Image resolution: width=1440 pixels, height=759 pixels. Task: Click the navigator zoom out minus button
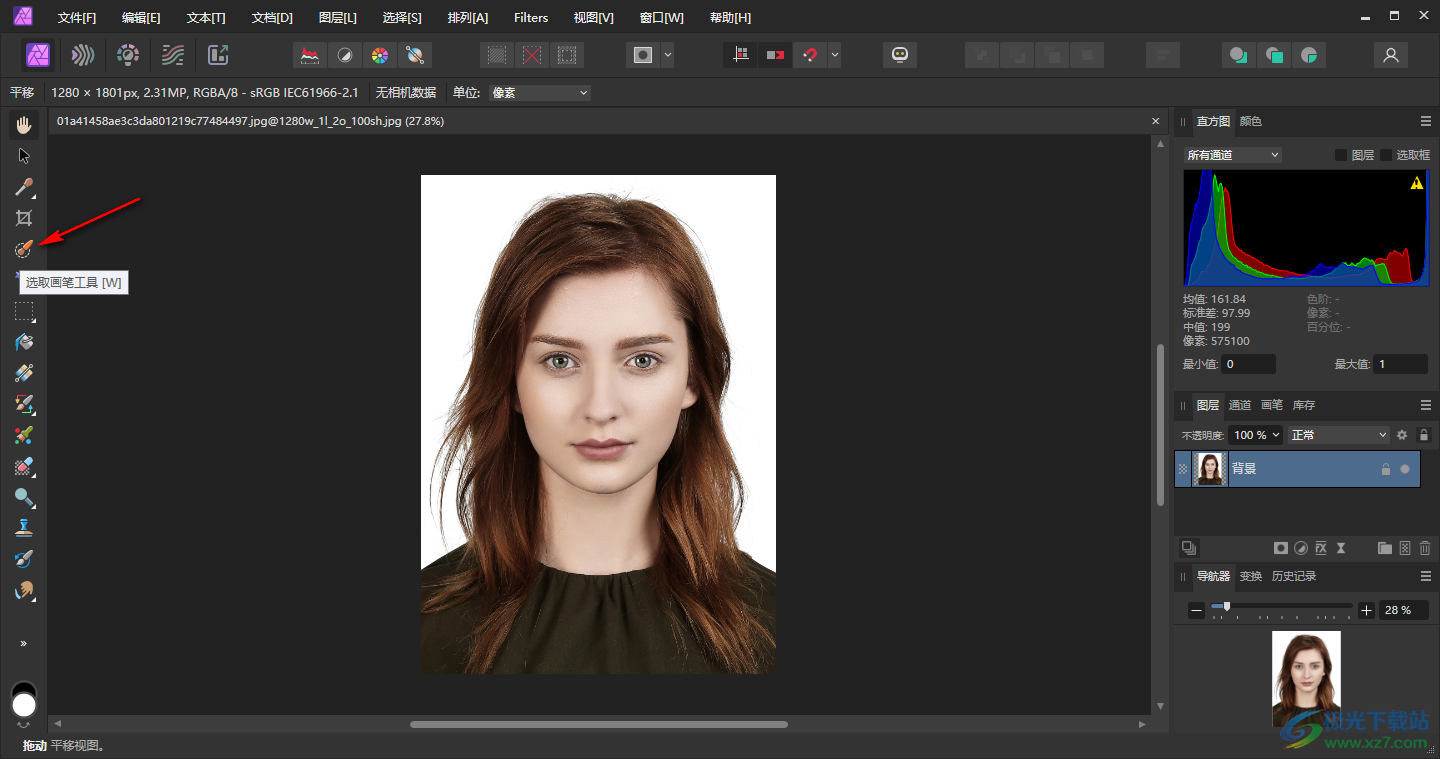coord(1196,610)
